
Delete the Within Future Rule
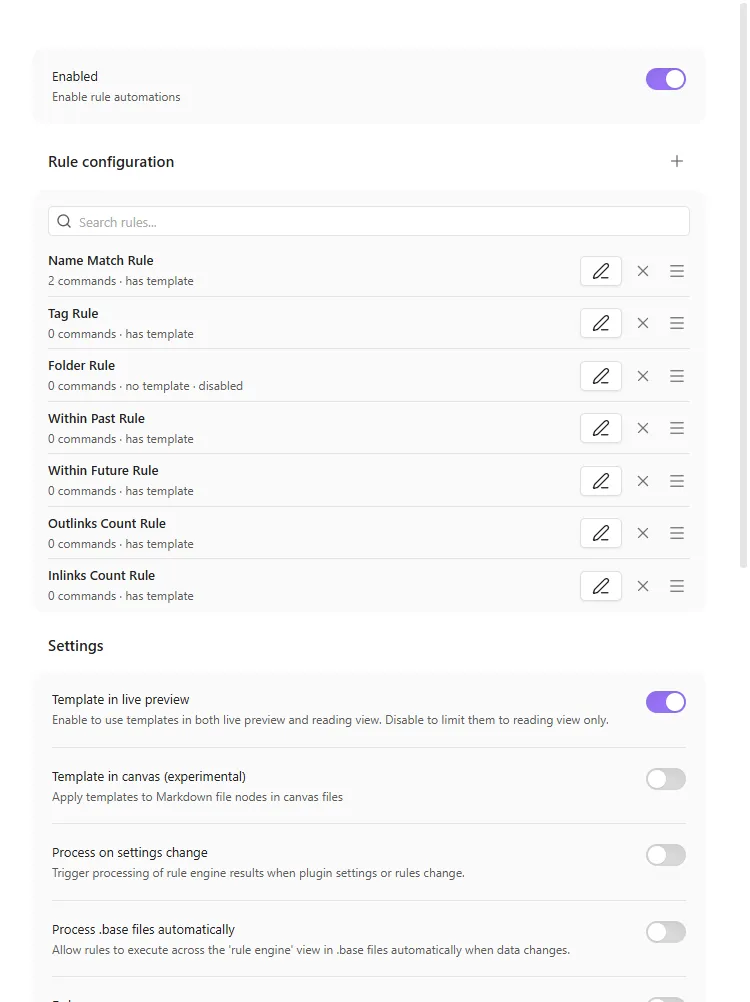pyautogui.click(x=643, y=481)
